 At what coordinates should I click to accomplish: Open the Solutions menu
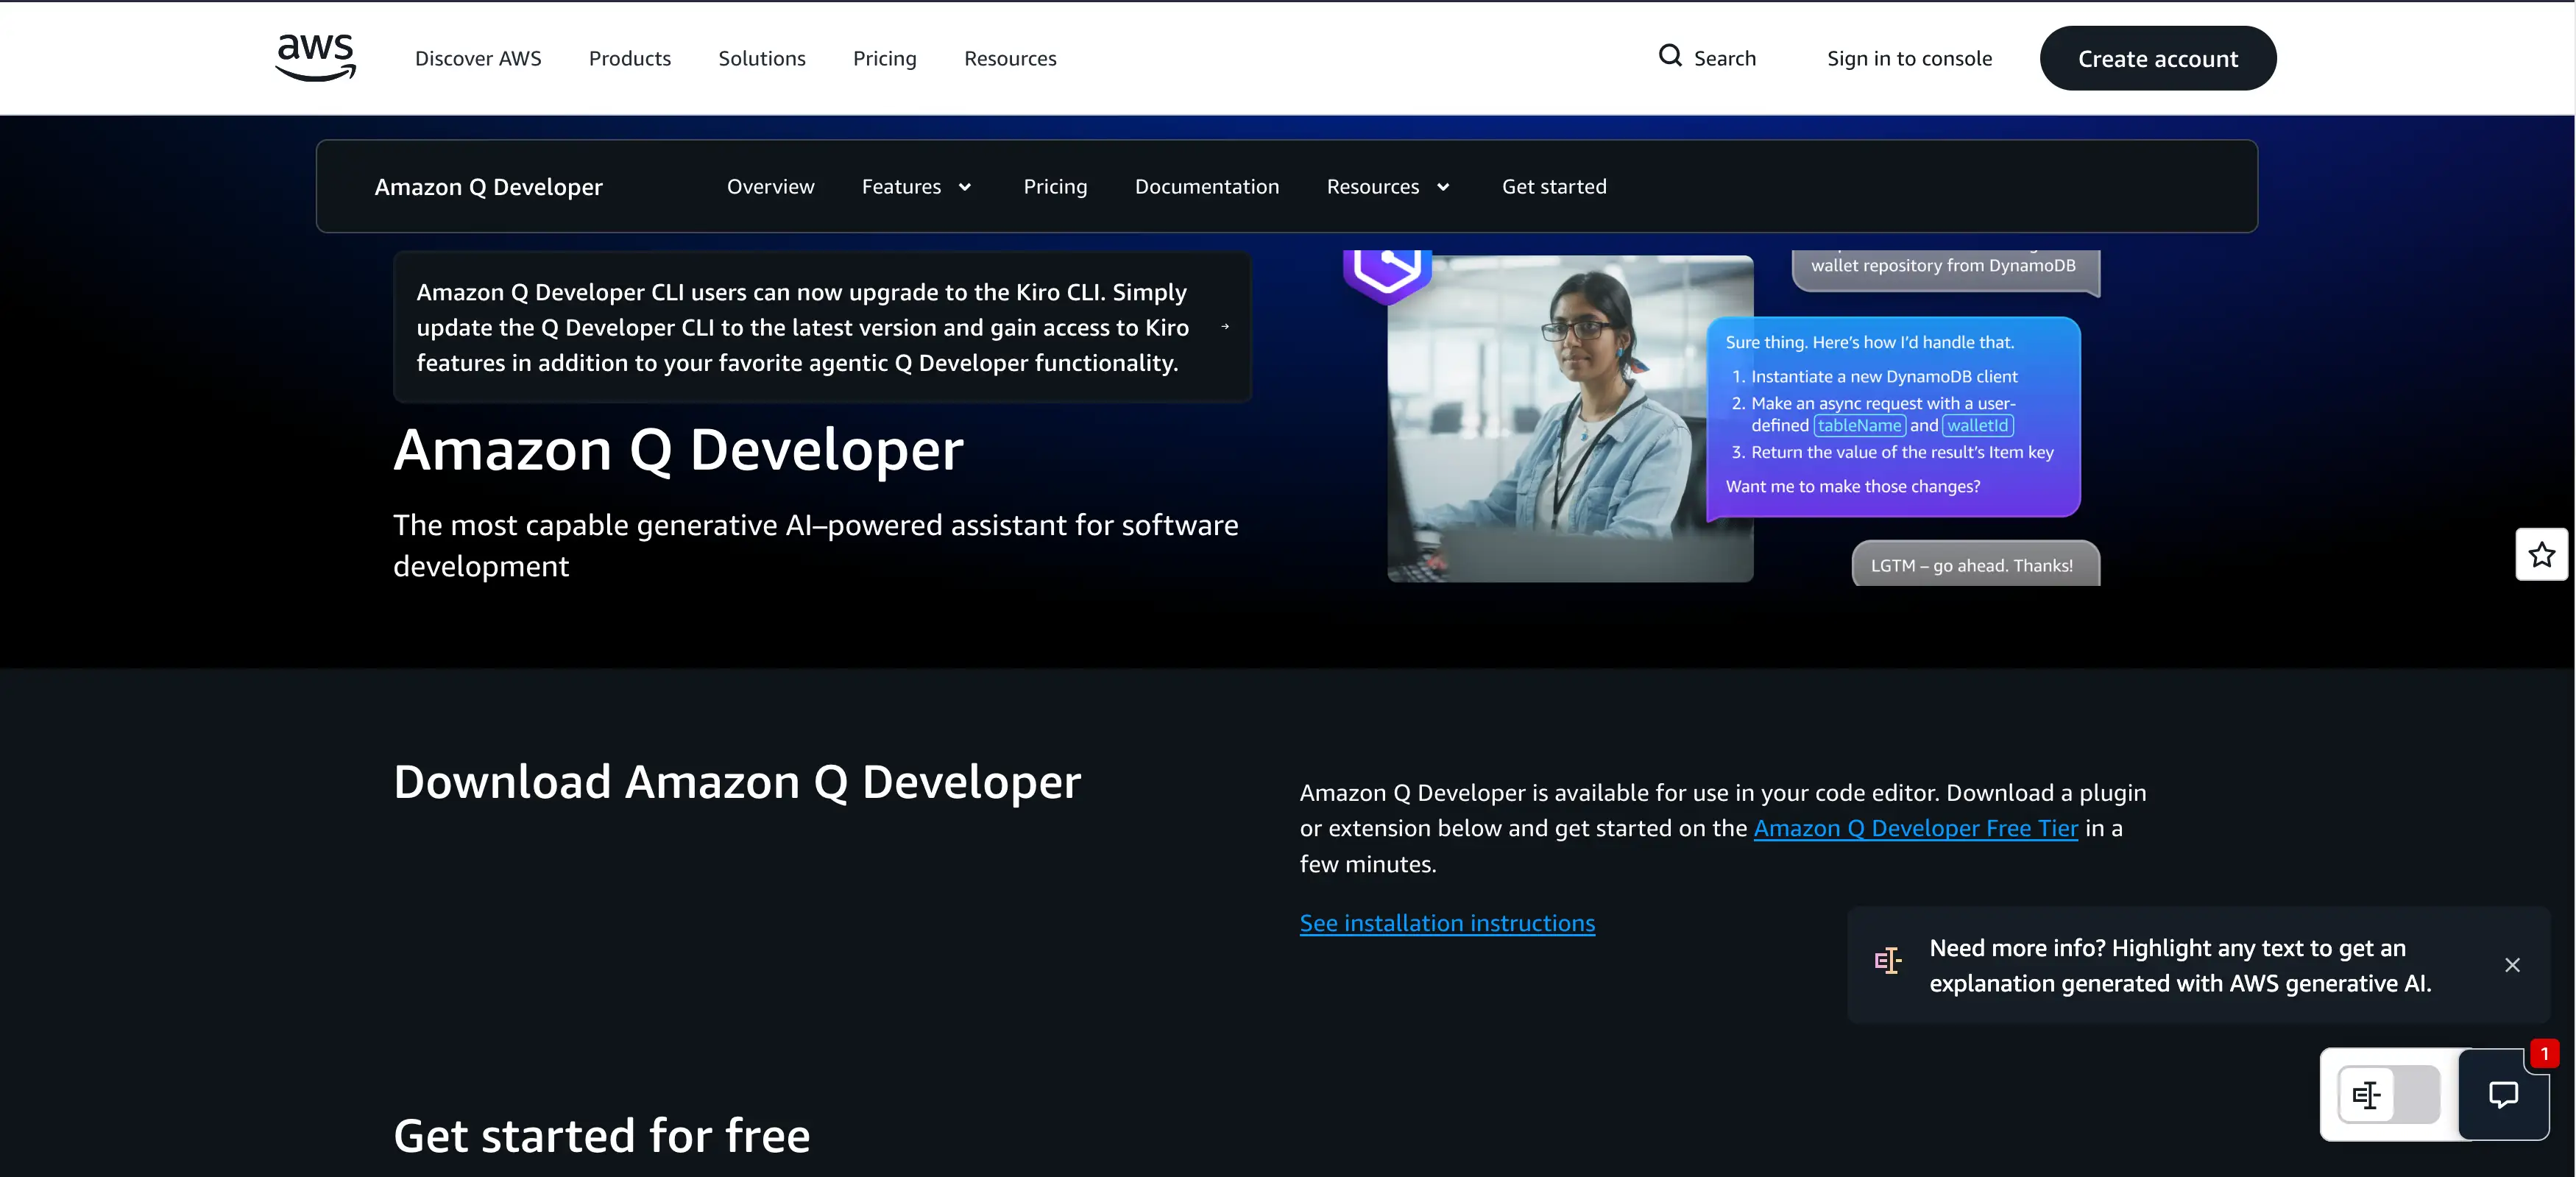[x=761, y=58]
